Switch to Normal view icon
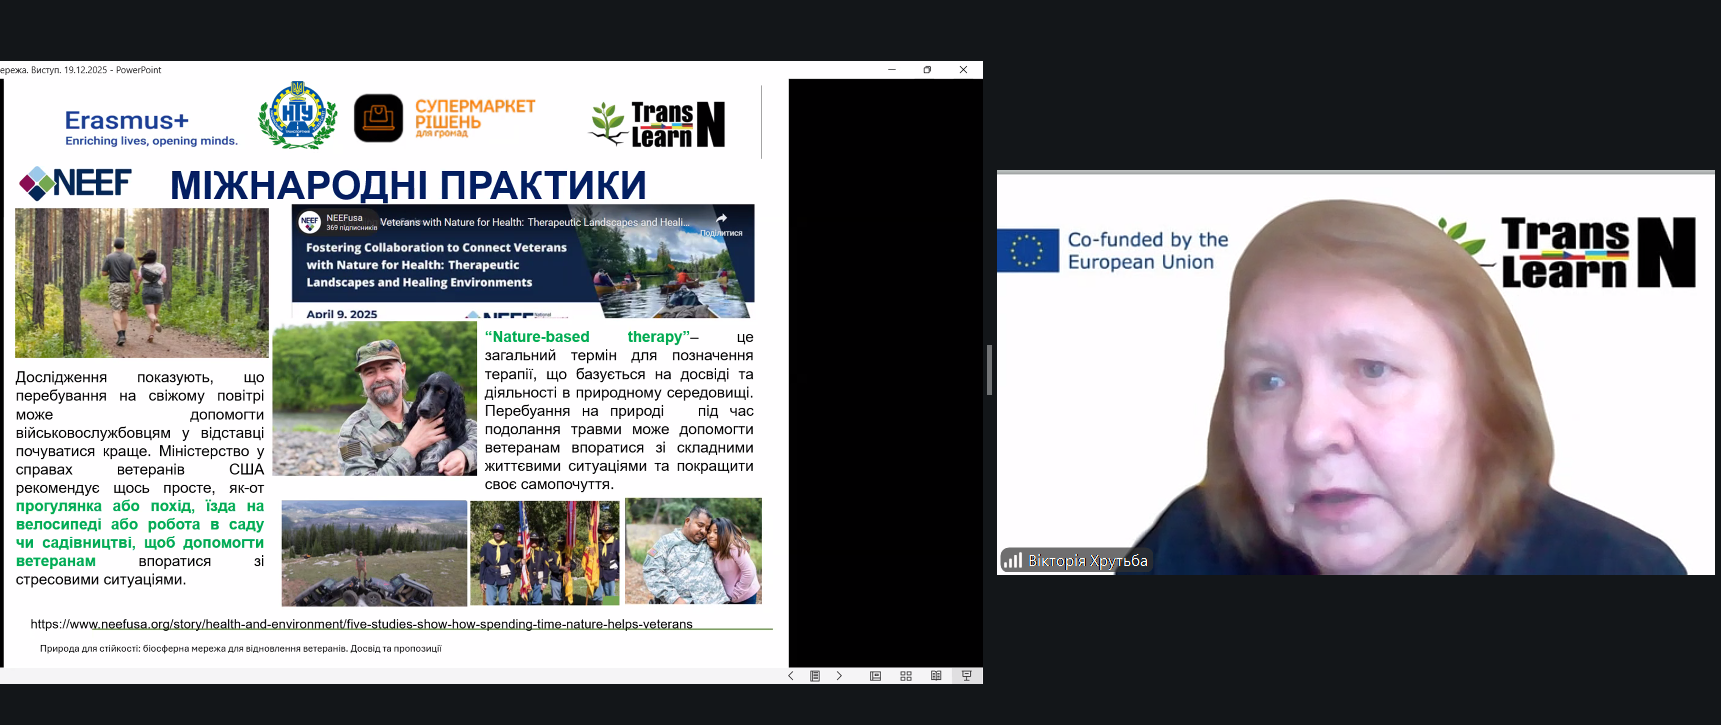The height and width of the screenshot is (725, 1721). 875,676
